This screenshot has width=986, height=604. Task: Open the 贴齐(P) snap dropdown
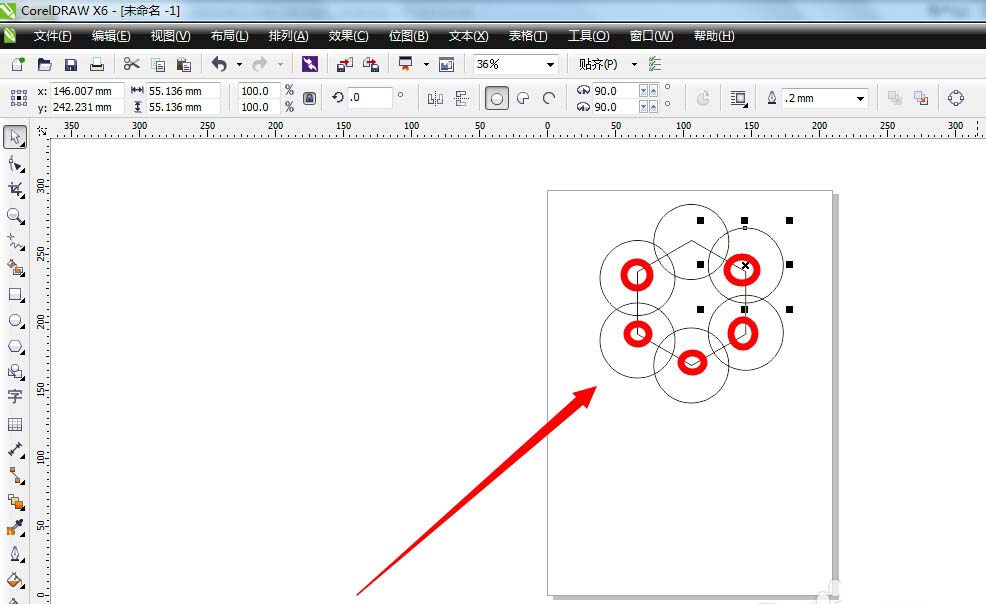click(x=634, y=65)
